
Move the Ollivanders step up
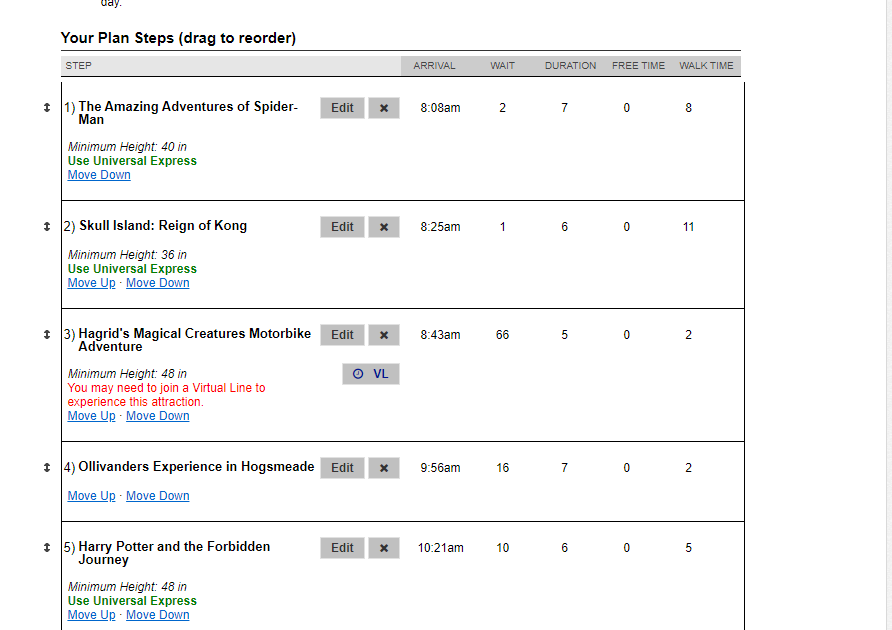pos(92,496)
